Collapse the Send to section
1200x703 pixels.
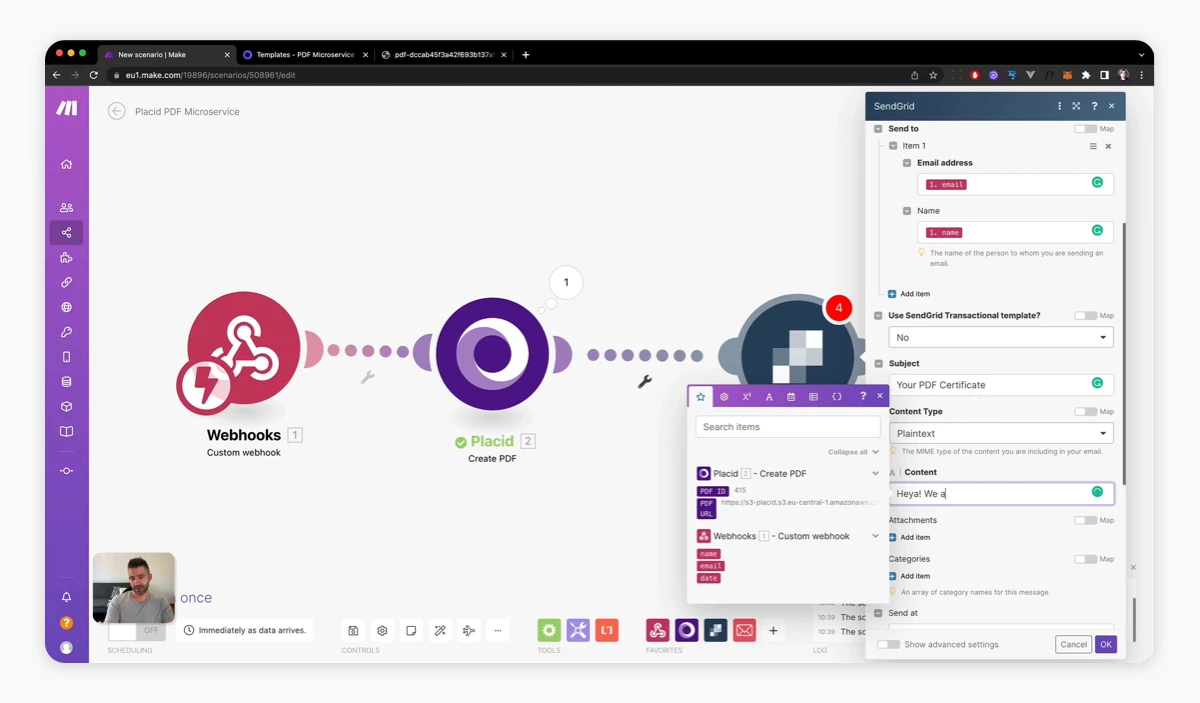pos(878,129)
